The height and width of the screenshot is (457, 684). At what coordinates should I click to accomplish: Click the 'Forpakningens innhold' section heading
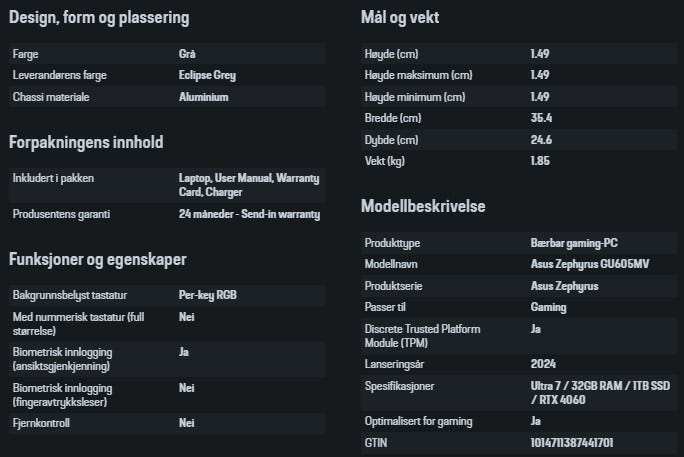click(x=86, y=143)
